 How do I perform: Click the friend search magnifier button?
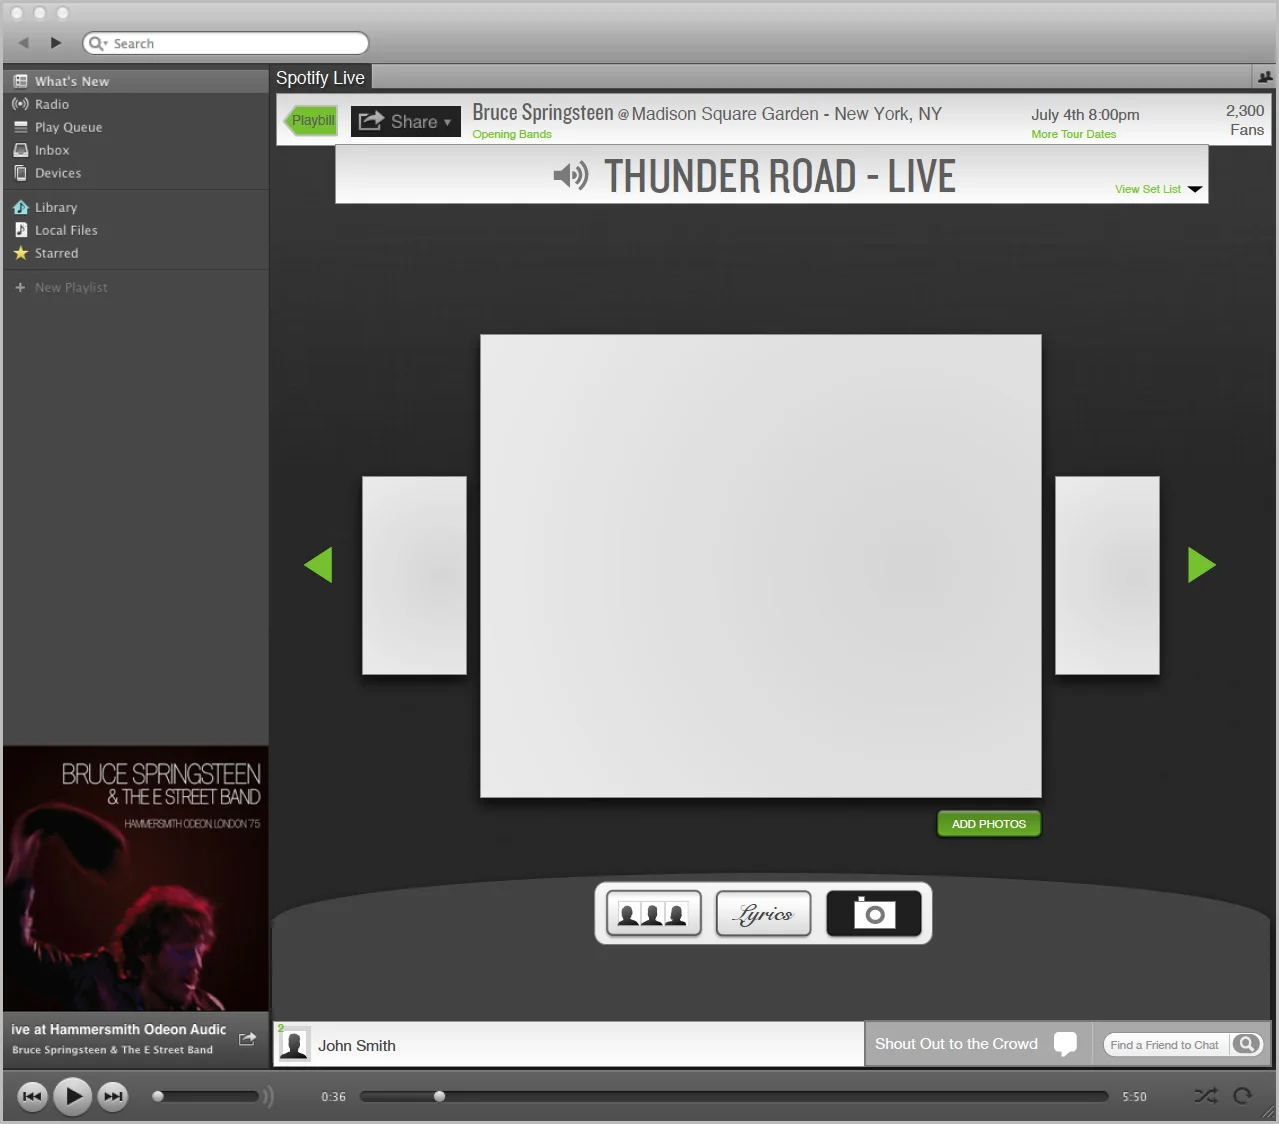click(1246, 1044)
